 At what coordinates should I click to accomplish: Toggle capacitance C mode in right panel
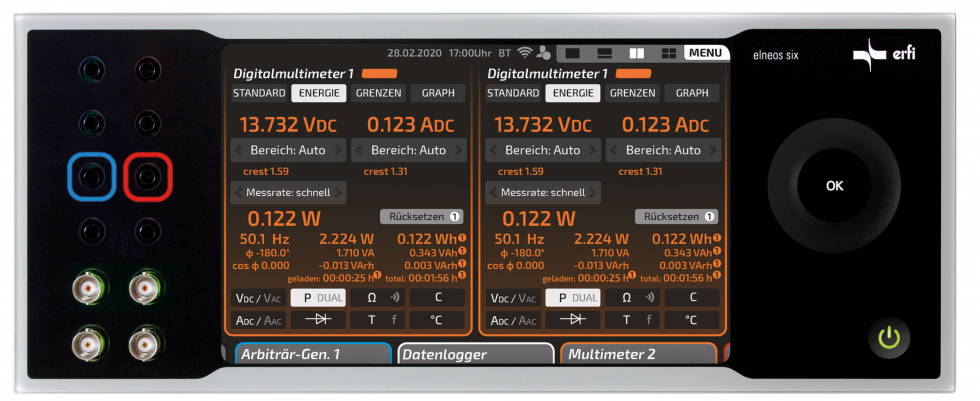[x=691, y=298]
